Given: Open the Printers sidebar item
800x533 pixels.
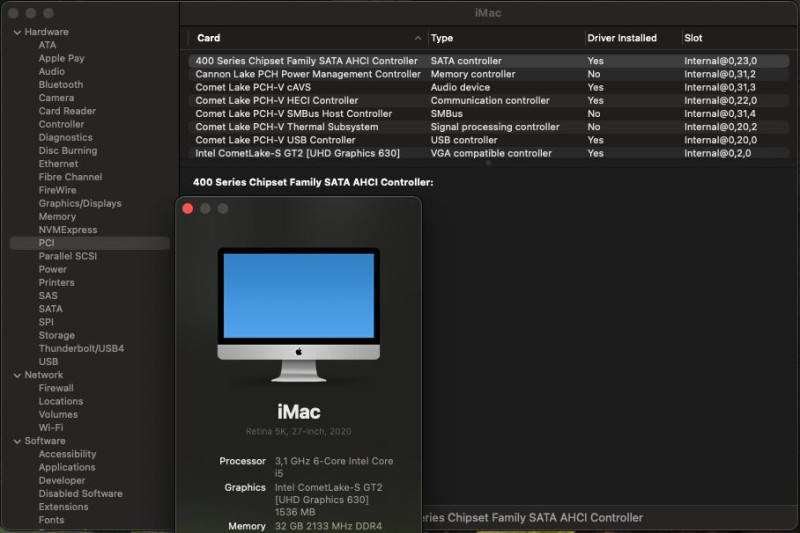Looking at the screenshot, I should point(57,283).
